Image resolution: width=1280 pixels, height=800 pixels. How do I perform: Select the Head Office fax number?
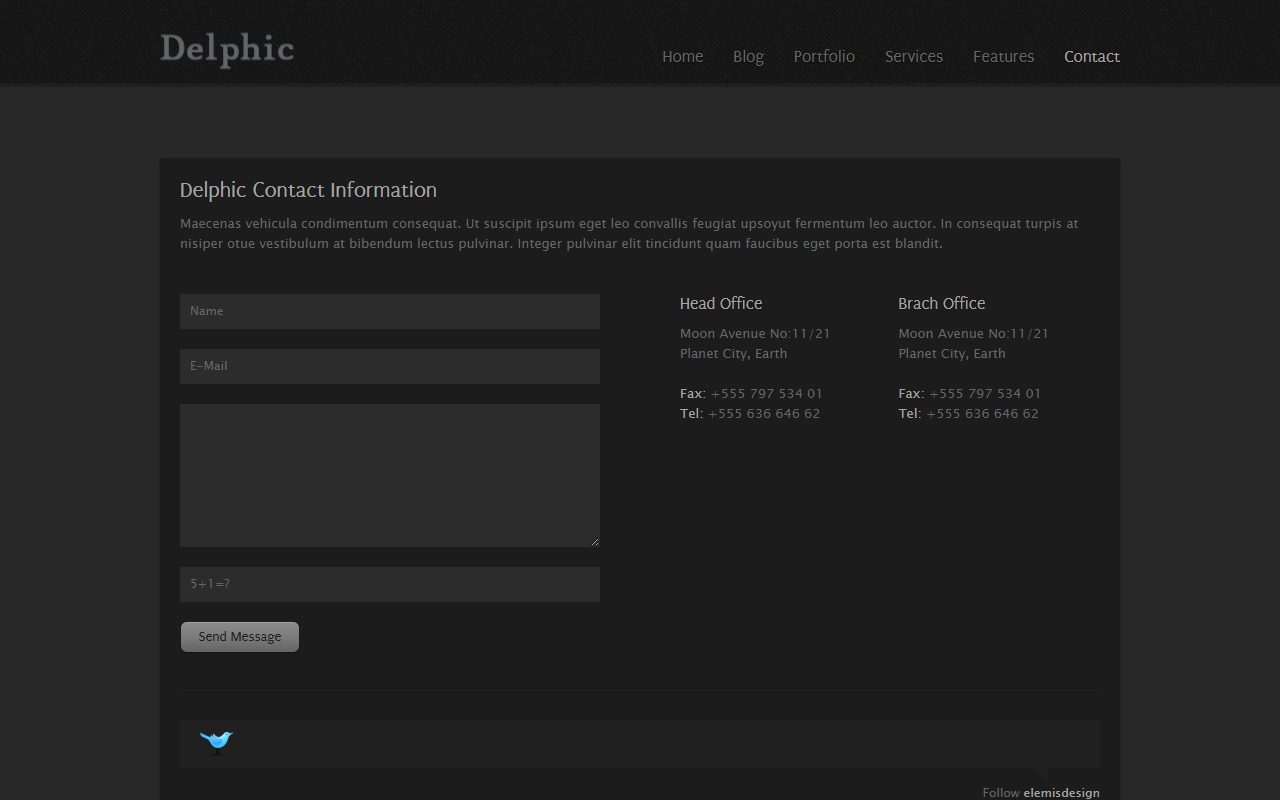(x=766, y=394)
